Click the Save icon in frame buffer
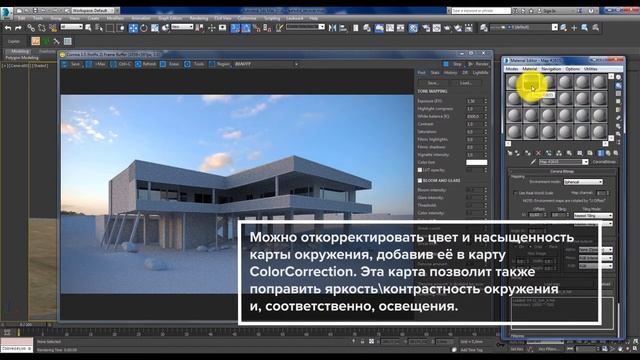The height and width of the screenshot is (360, 640). [64, 64]
